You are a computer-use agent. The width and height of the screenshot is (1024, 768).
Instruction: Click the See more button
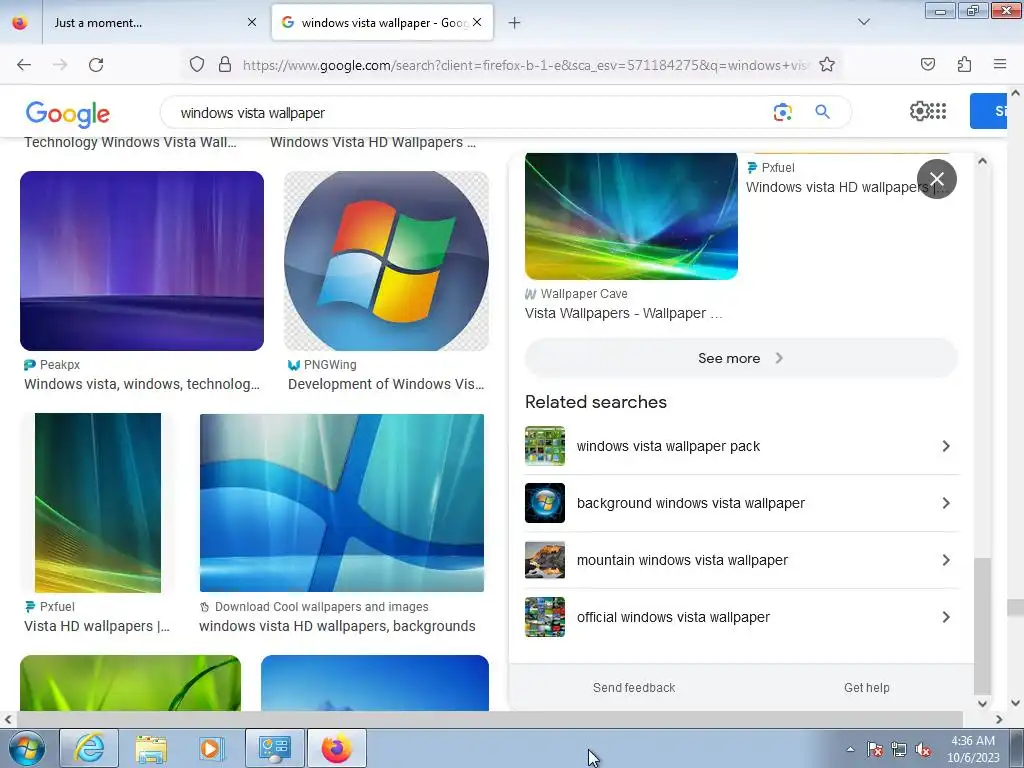pos(741,358)
